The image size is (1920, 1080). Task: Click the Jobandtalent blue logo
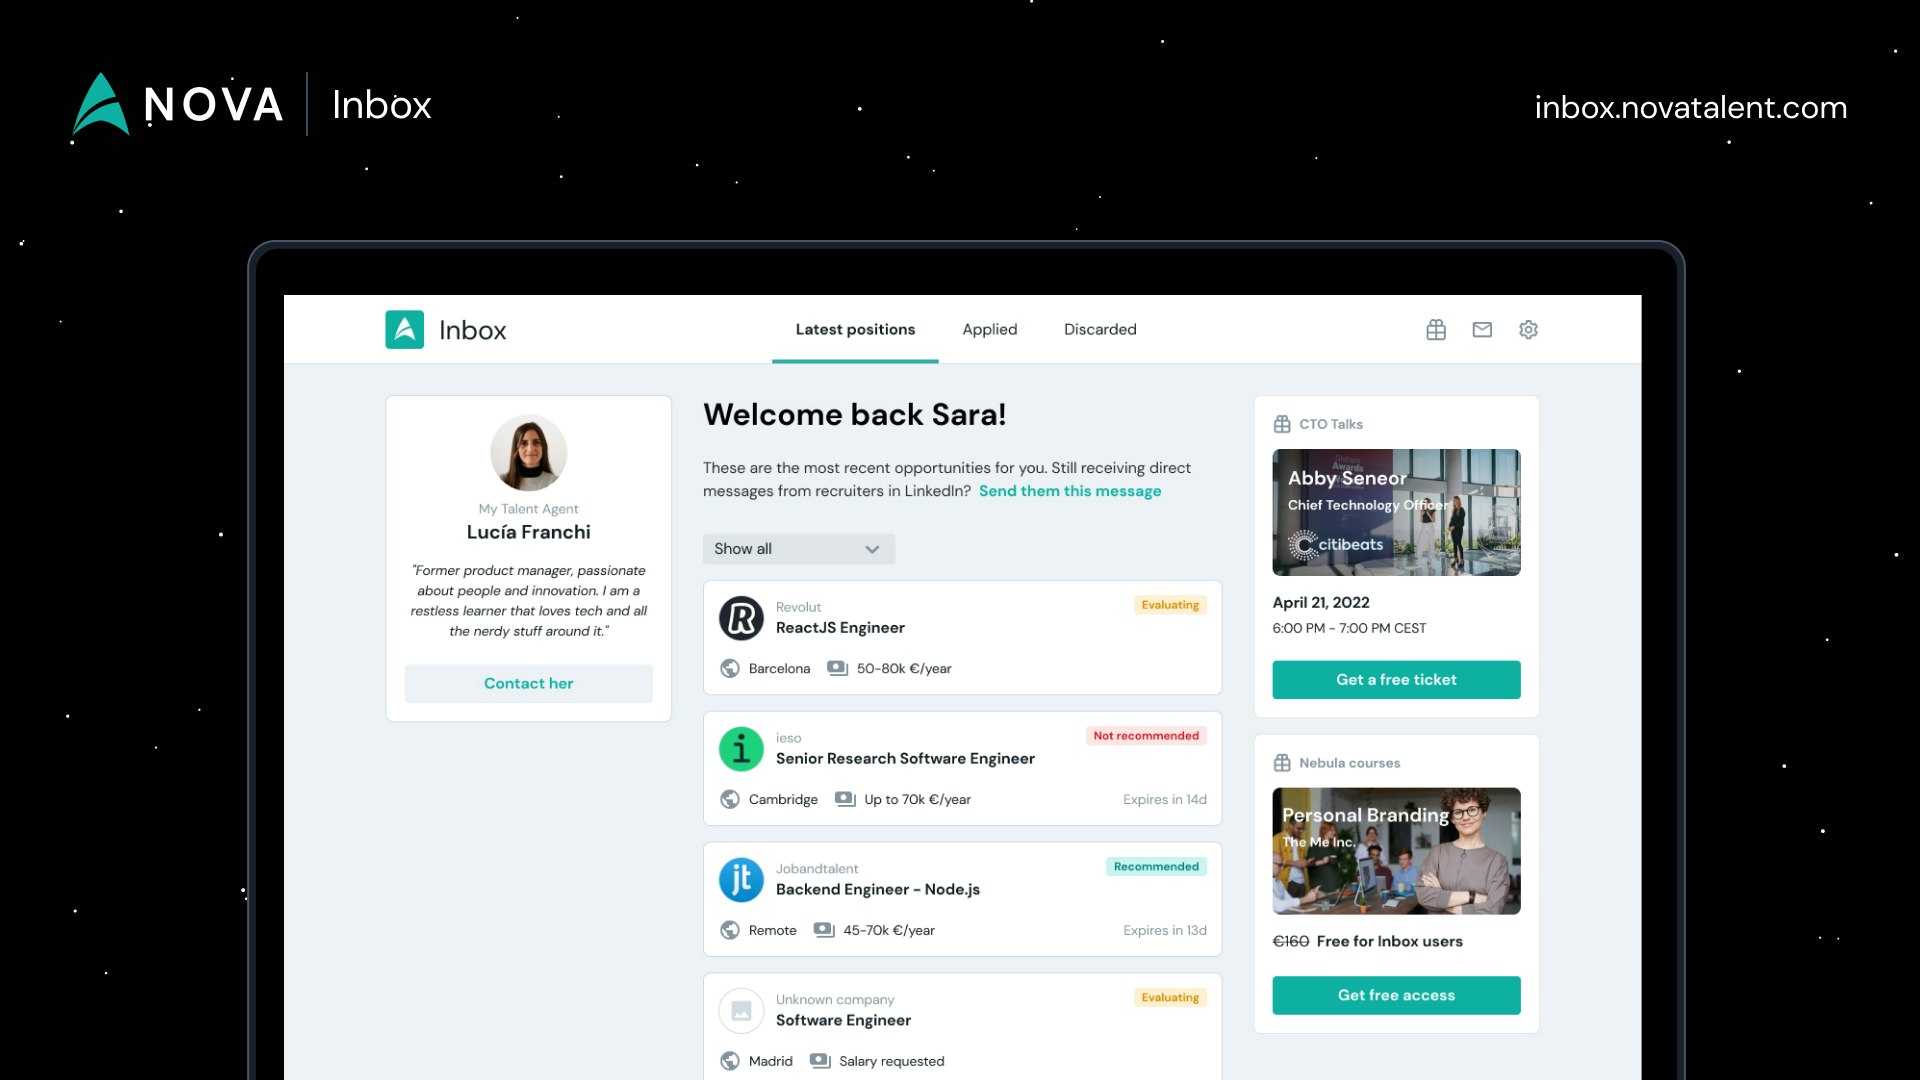(741, 880)
